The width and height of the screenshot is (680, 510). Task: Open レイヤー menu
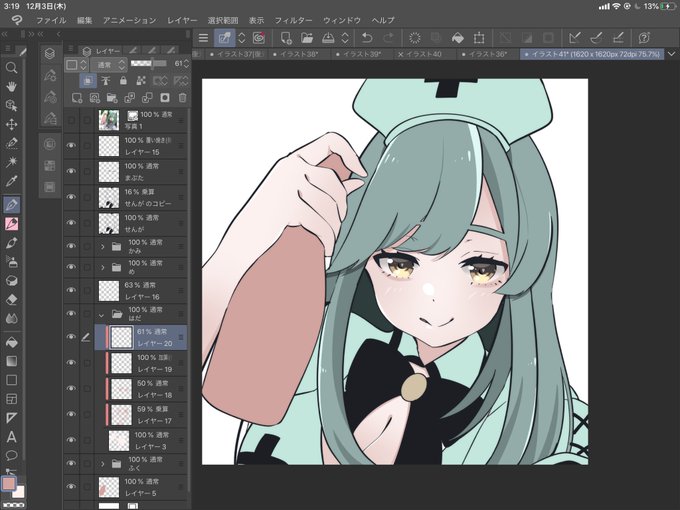pos(182,20)
